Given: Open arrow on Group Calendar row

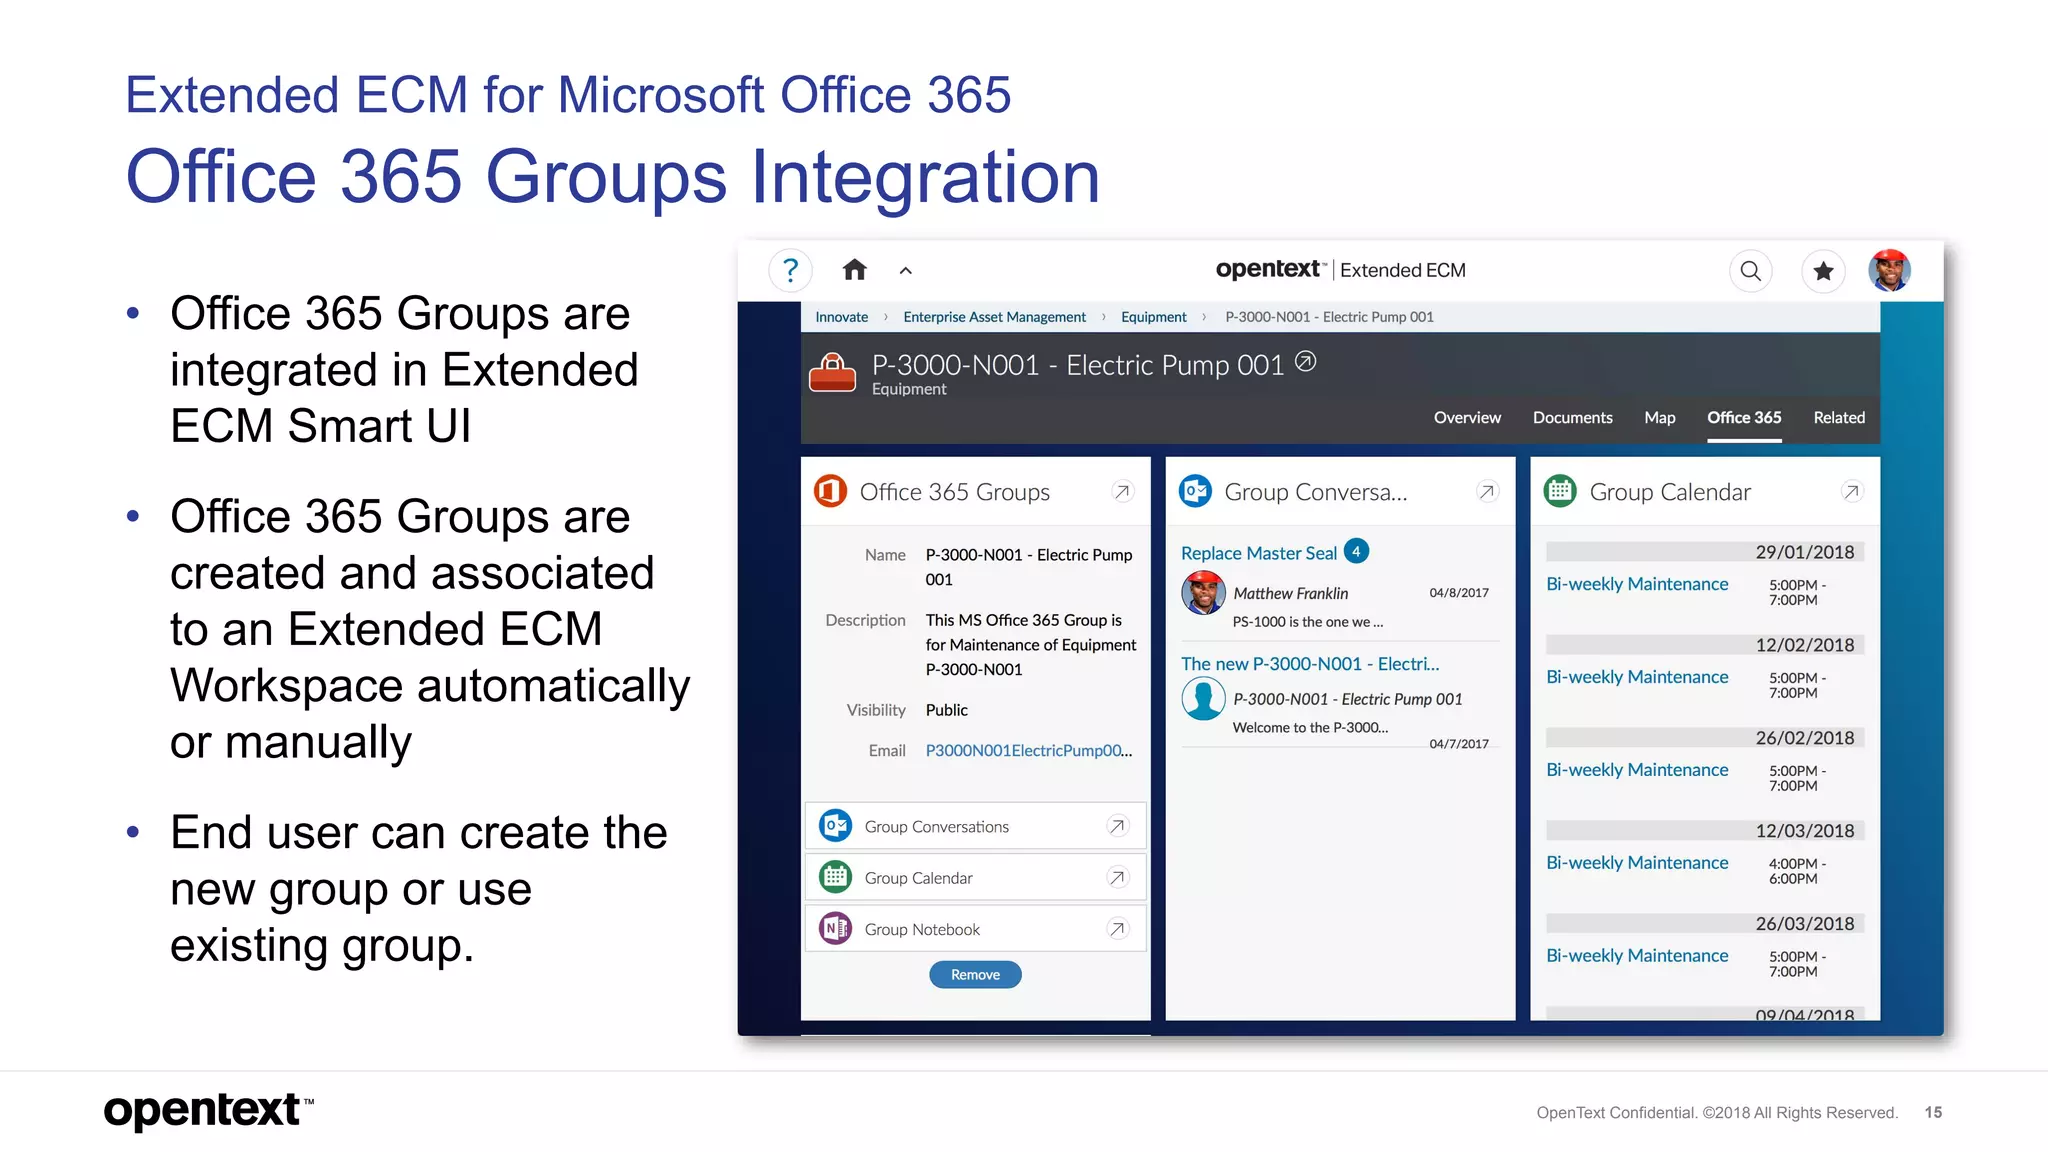Looking at the screenshot, I should pyautogui.click(x=1117, y=877).
